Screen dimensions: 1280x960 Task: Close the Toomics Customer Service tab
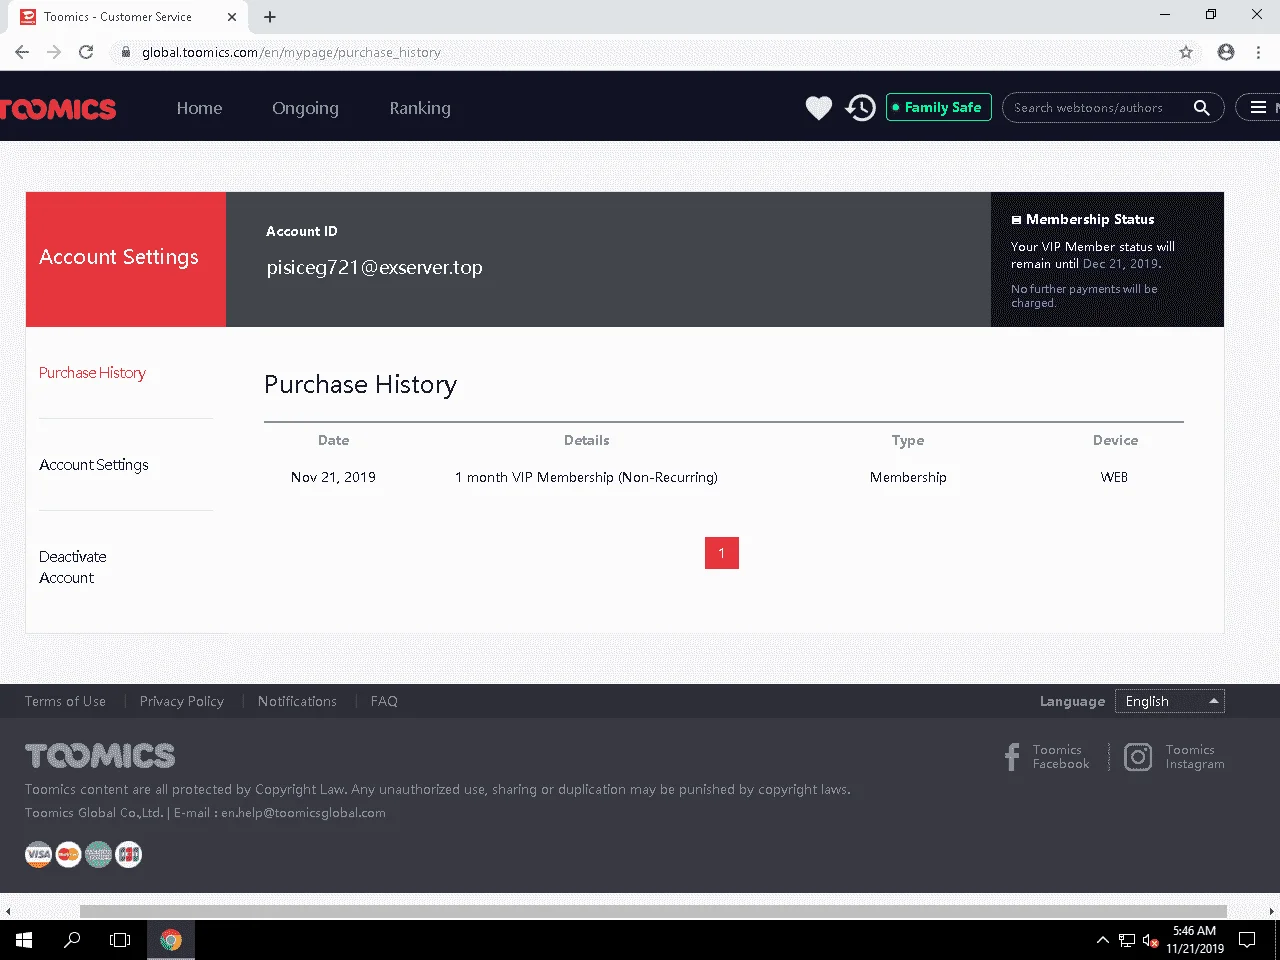[232, 17]
